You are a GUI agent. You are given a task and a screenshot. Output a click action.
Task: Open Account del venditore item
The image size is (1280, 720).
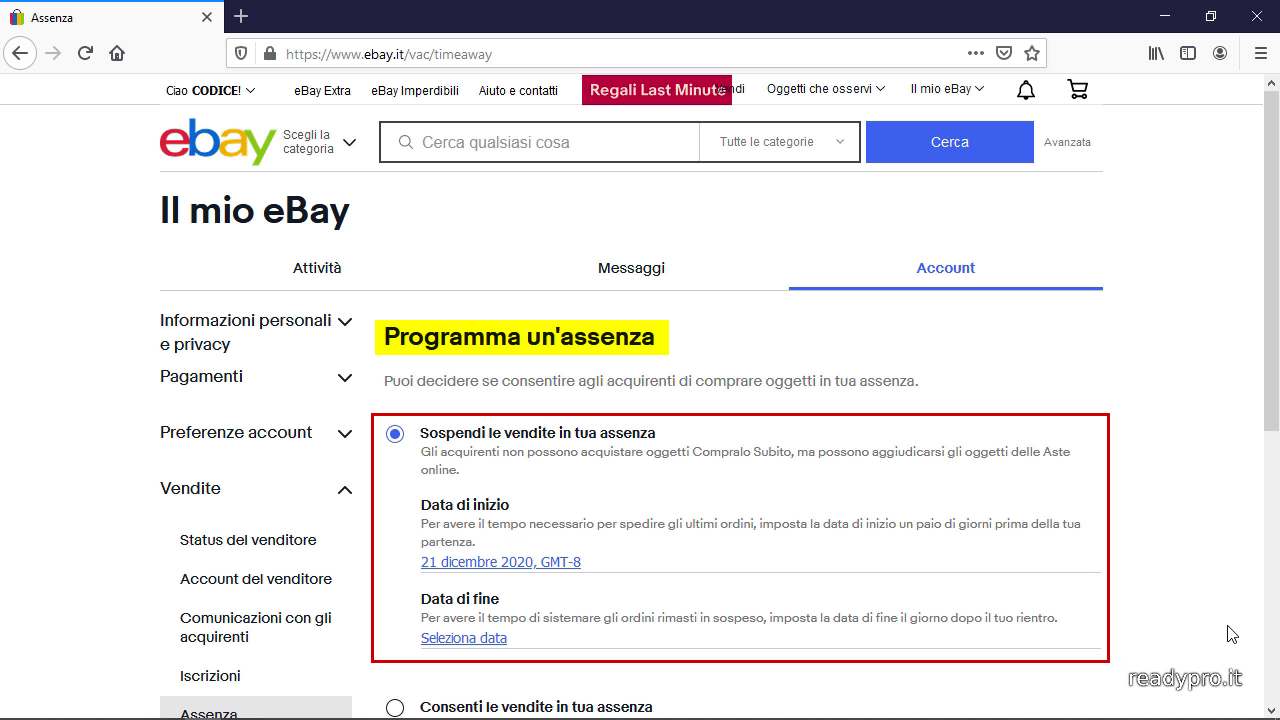[256, 579]
